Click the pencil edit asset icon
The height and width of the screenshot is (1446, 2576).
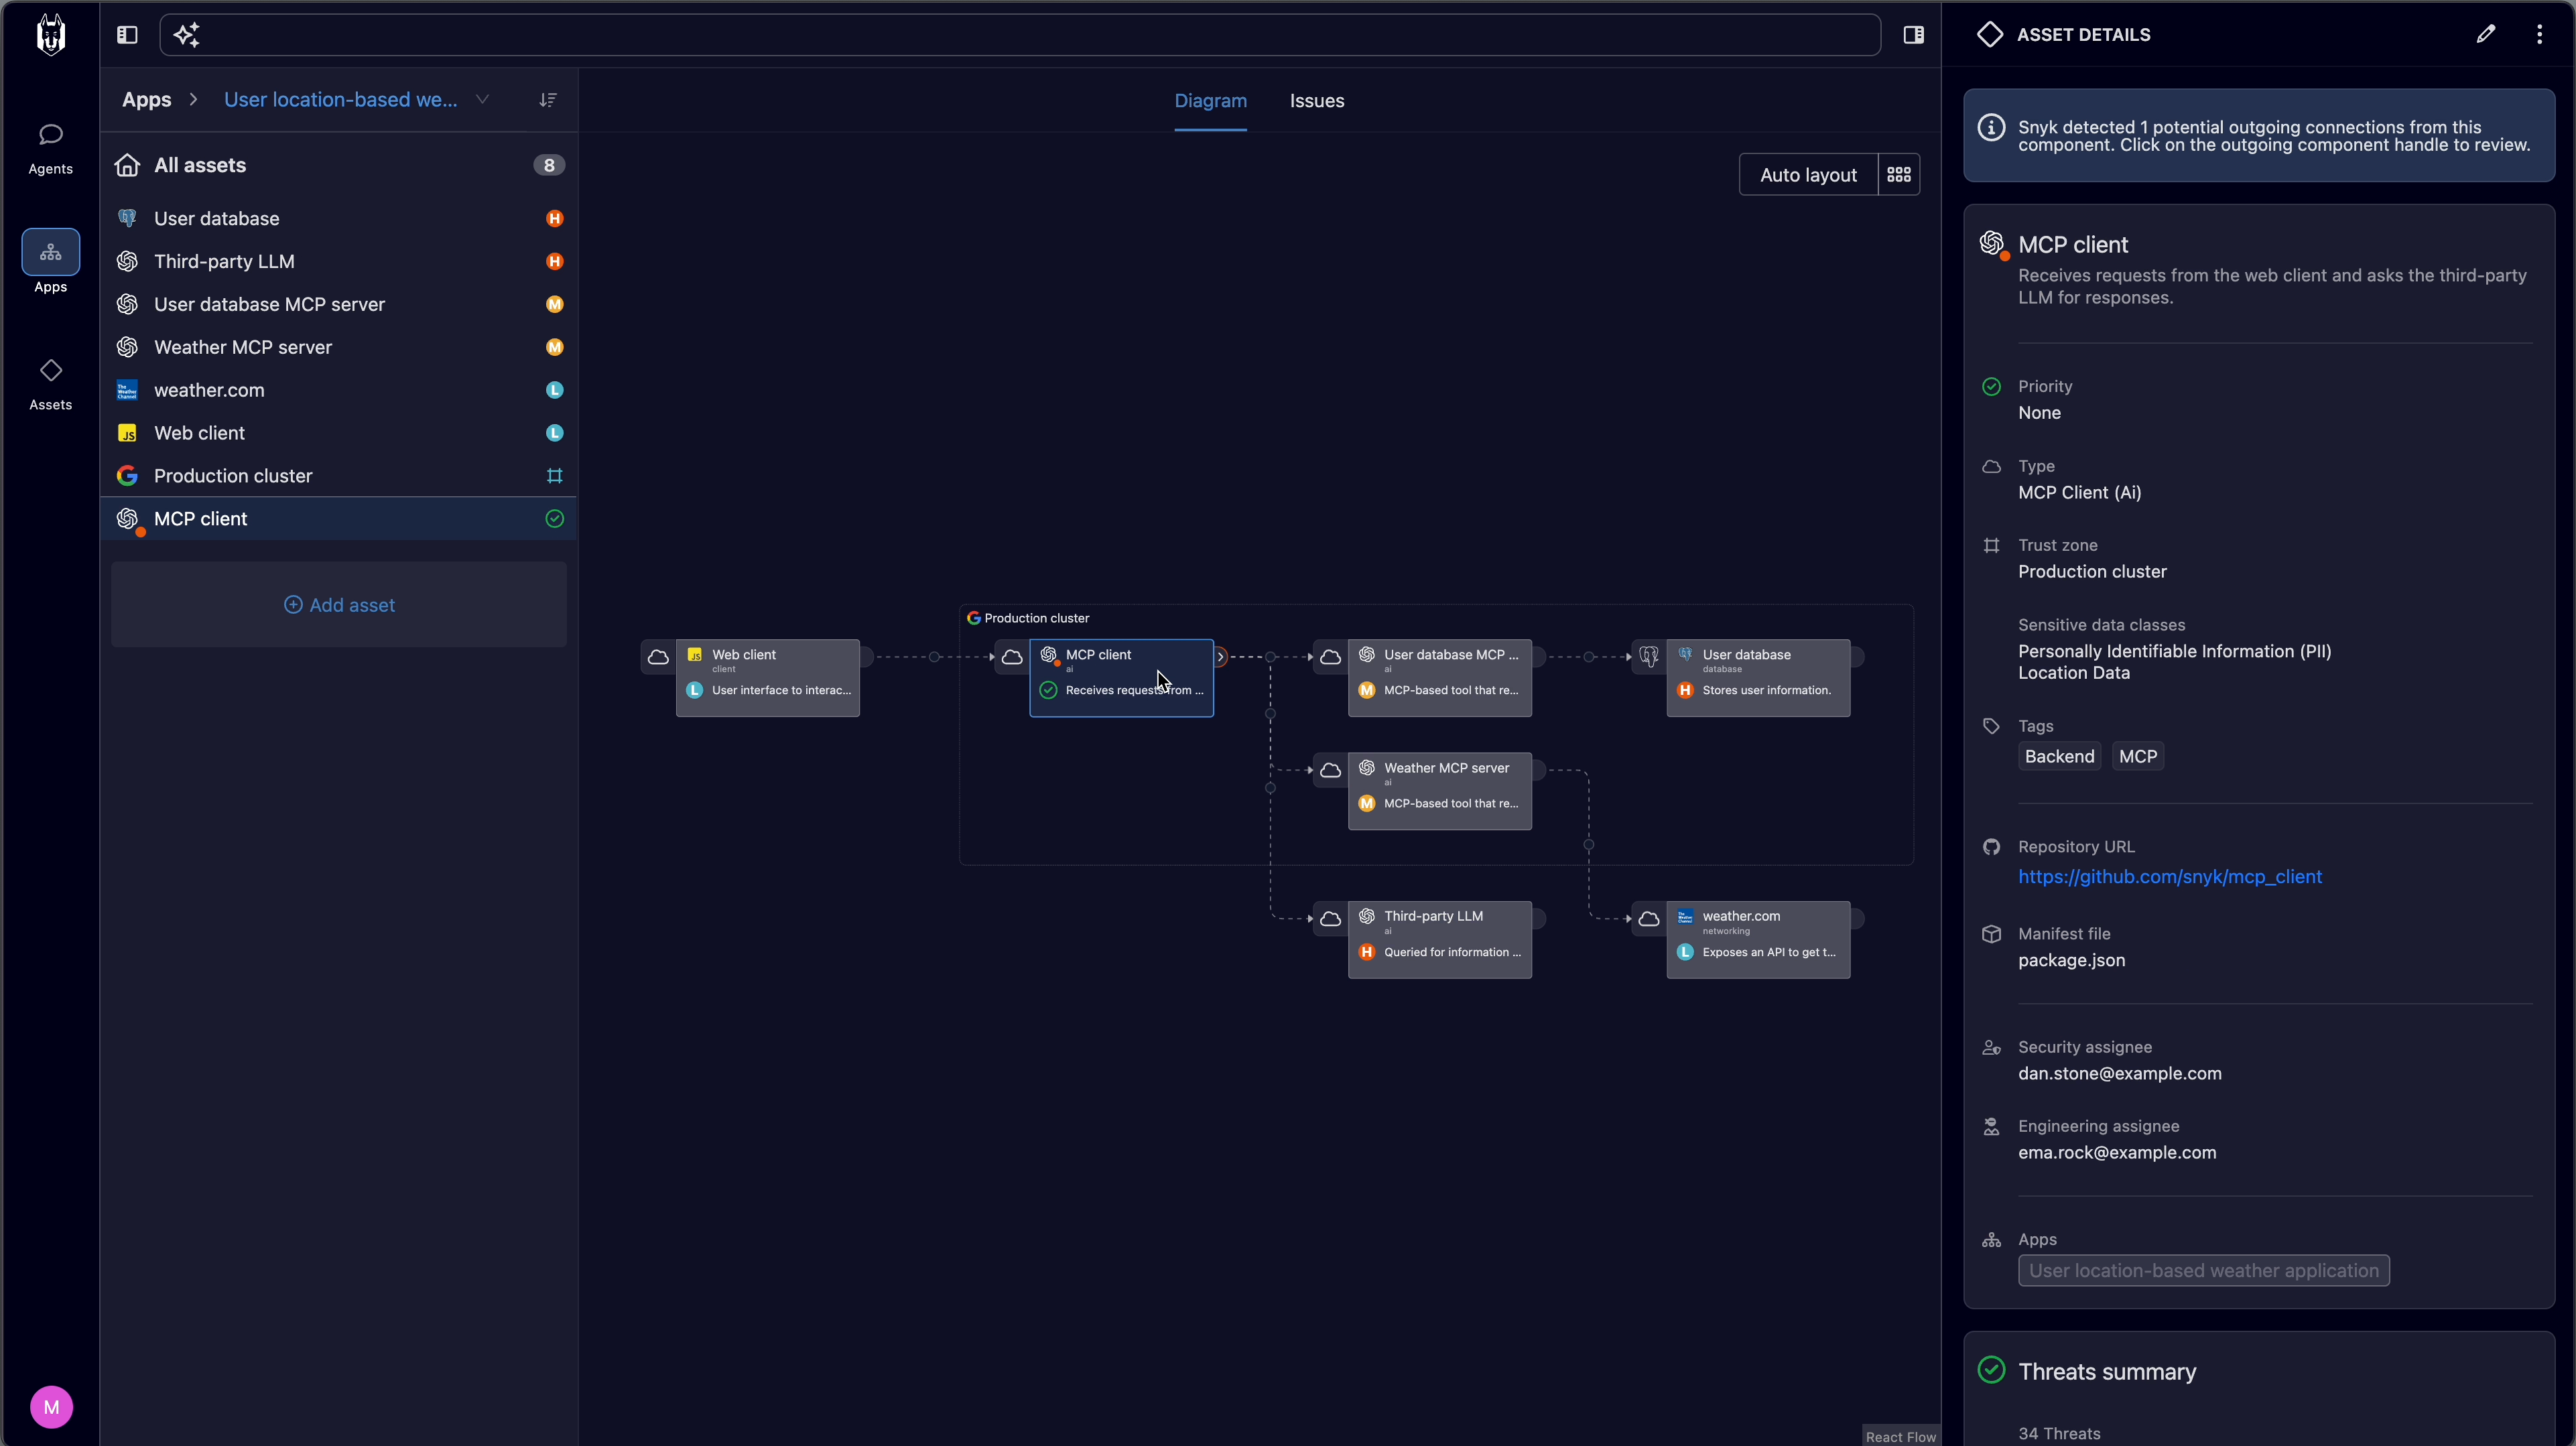(2486, 35)
